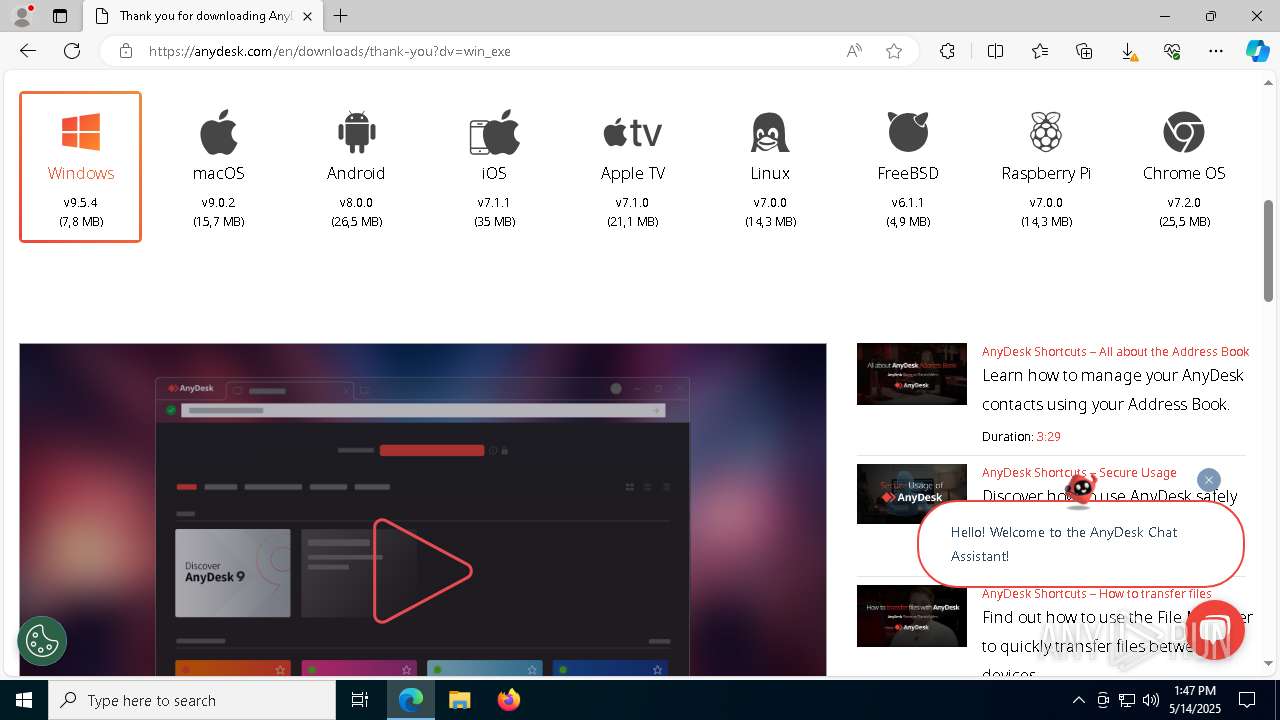Open the network status icon
1280x720 pixels.
[x=1127, y=700]
